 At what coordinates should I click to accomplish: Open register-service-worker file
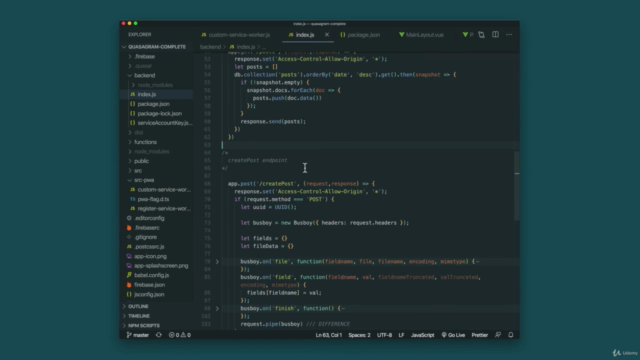point(164,209)
